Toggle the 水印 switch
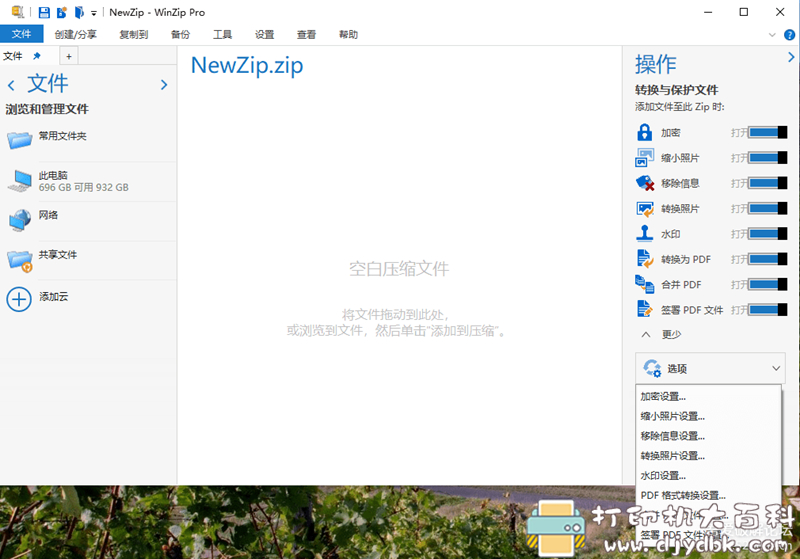The image size is (800, 559). pyautogui.click(x=768, y=234)
